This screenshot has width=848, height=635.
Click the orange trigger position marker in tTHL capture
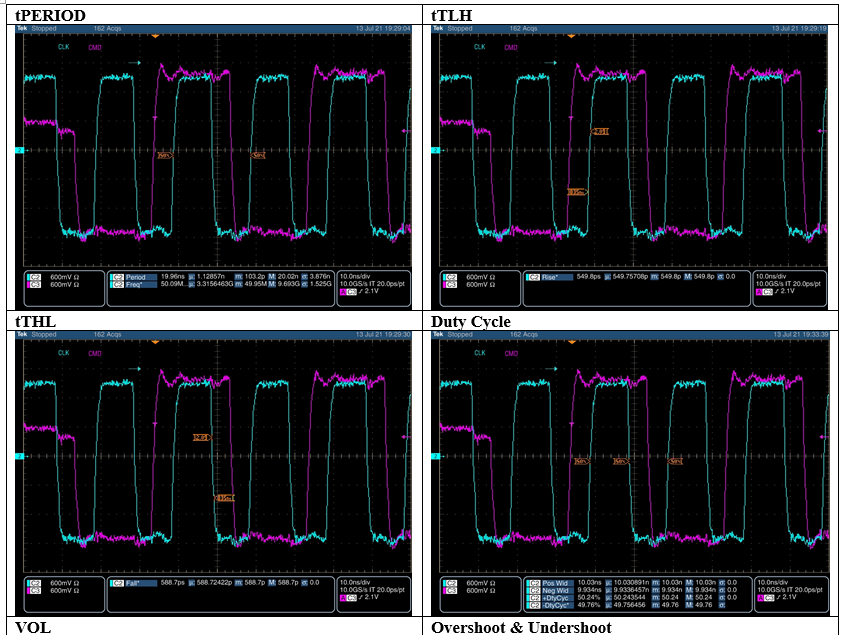click(x=155, y=342)
